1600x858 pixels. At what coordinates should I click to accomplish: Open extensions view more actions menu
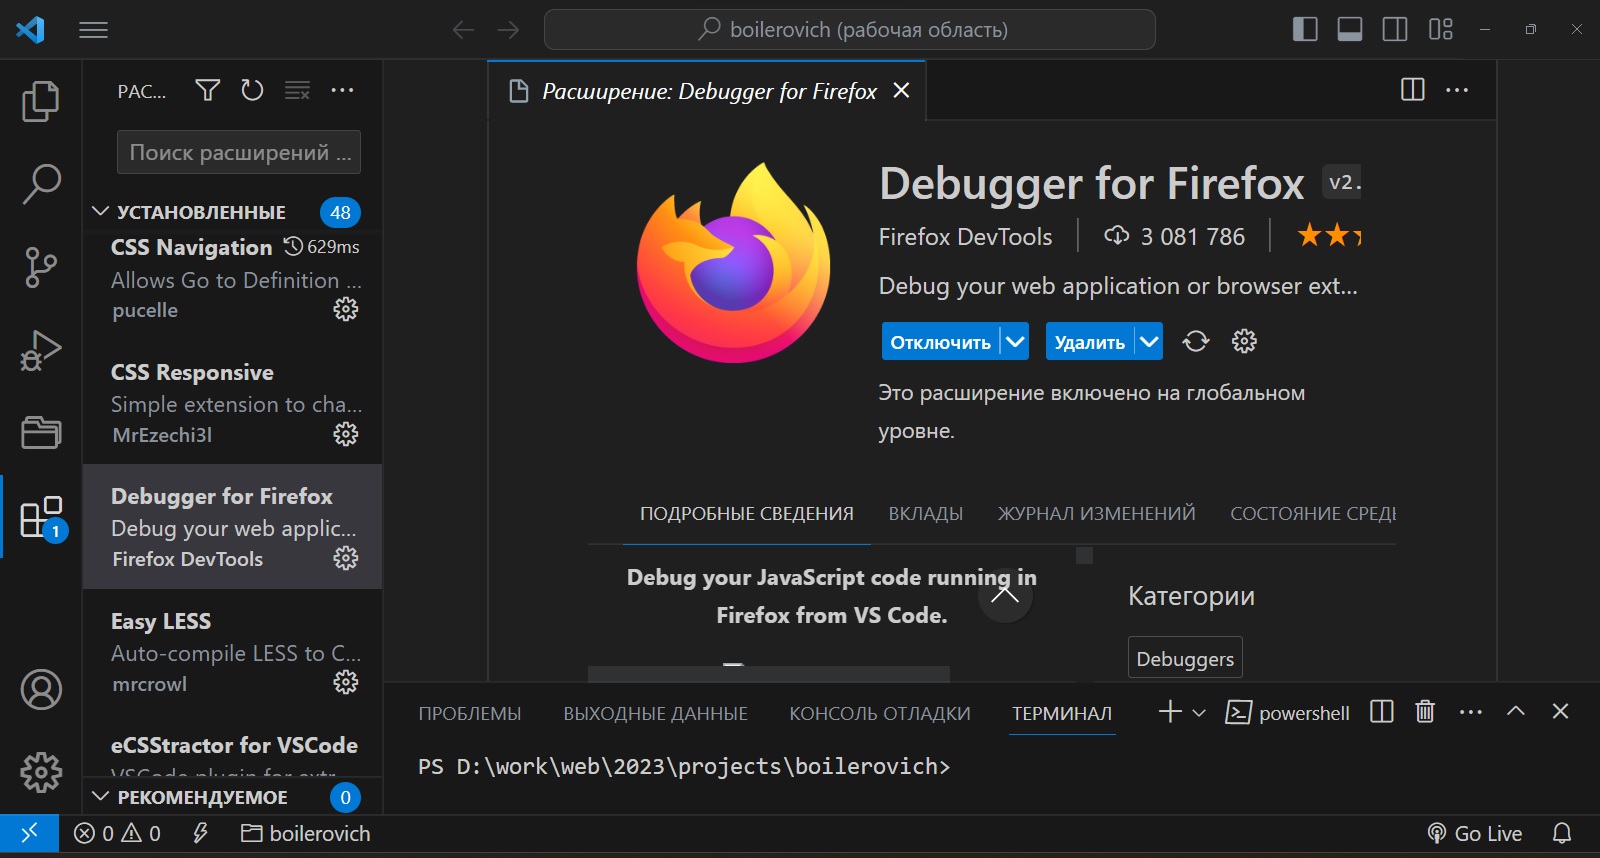pyautogui.click(x=342, y=90)
